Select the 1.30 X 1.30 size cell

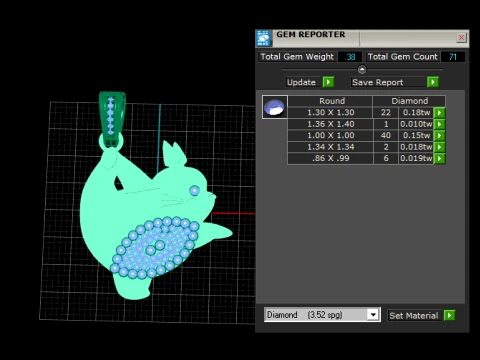pos(330,113)
